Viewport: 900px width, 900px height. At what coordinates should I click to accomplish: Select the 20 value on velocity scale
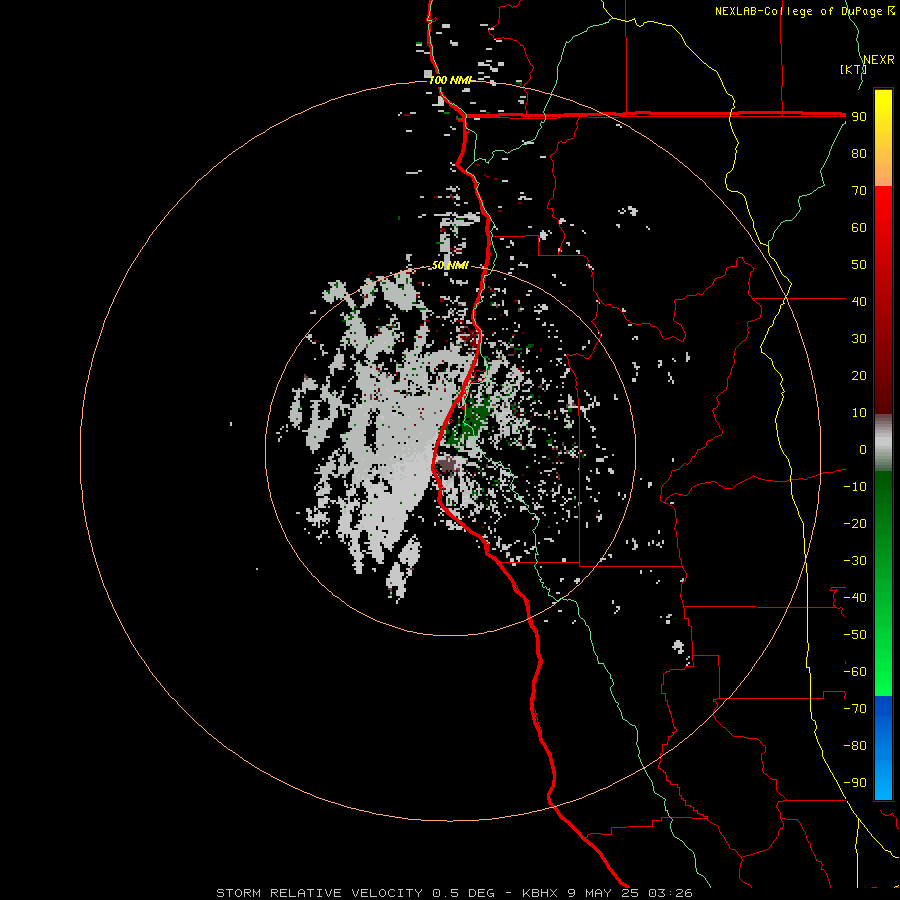tap(859, 375)
